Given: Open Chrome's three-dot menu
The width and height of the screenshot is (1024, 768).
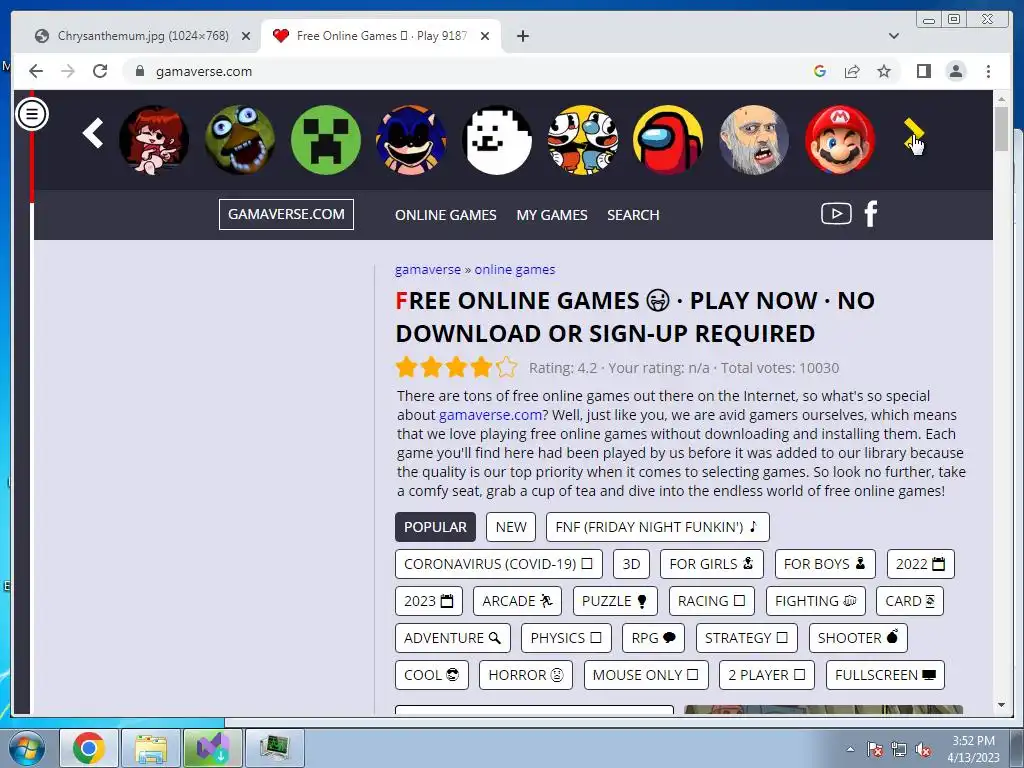Looking at the screenshot, I should 988,71.
